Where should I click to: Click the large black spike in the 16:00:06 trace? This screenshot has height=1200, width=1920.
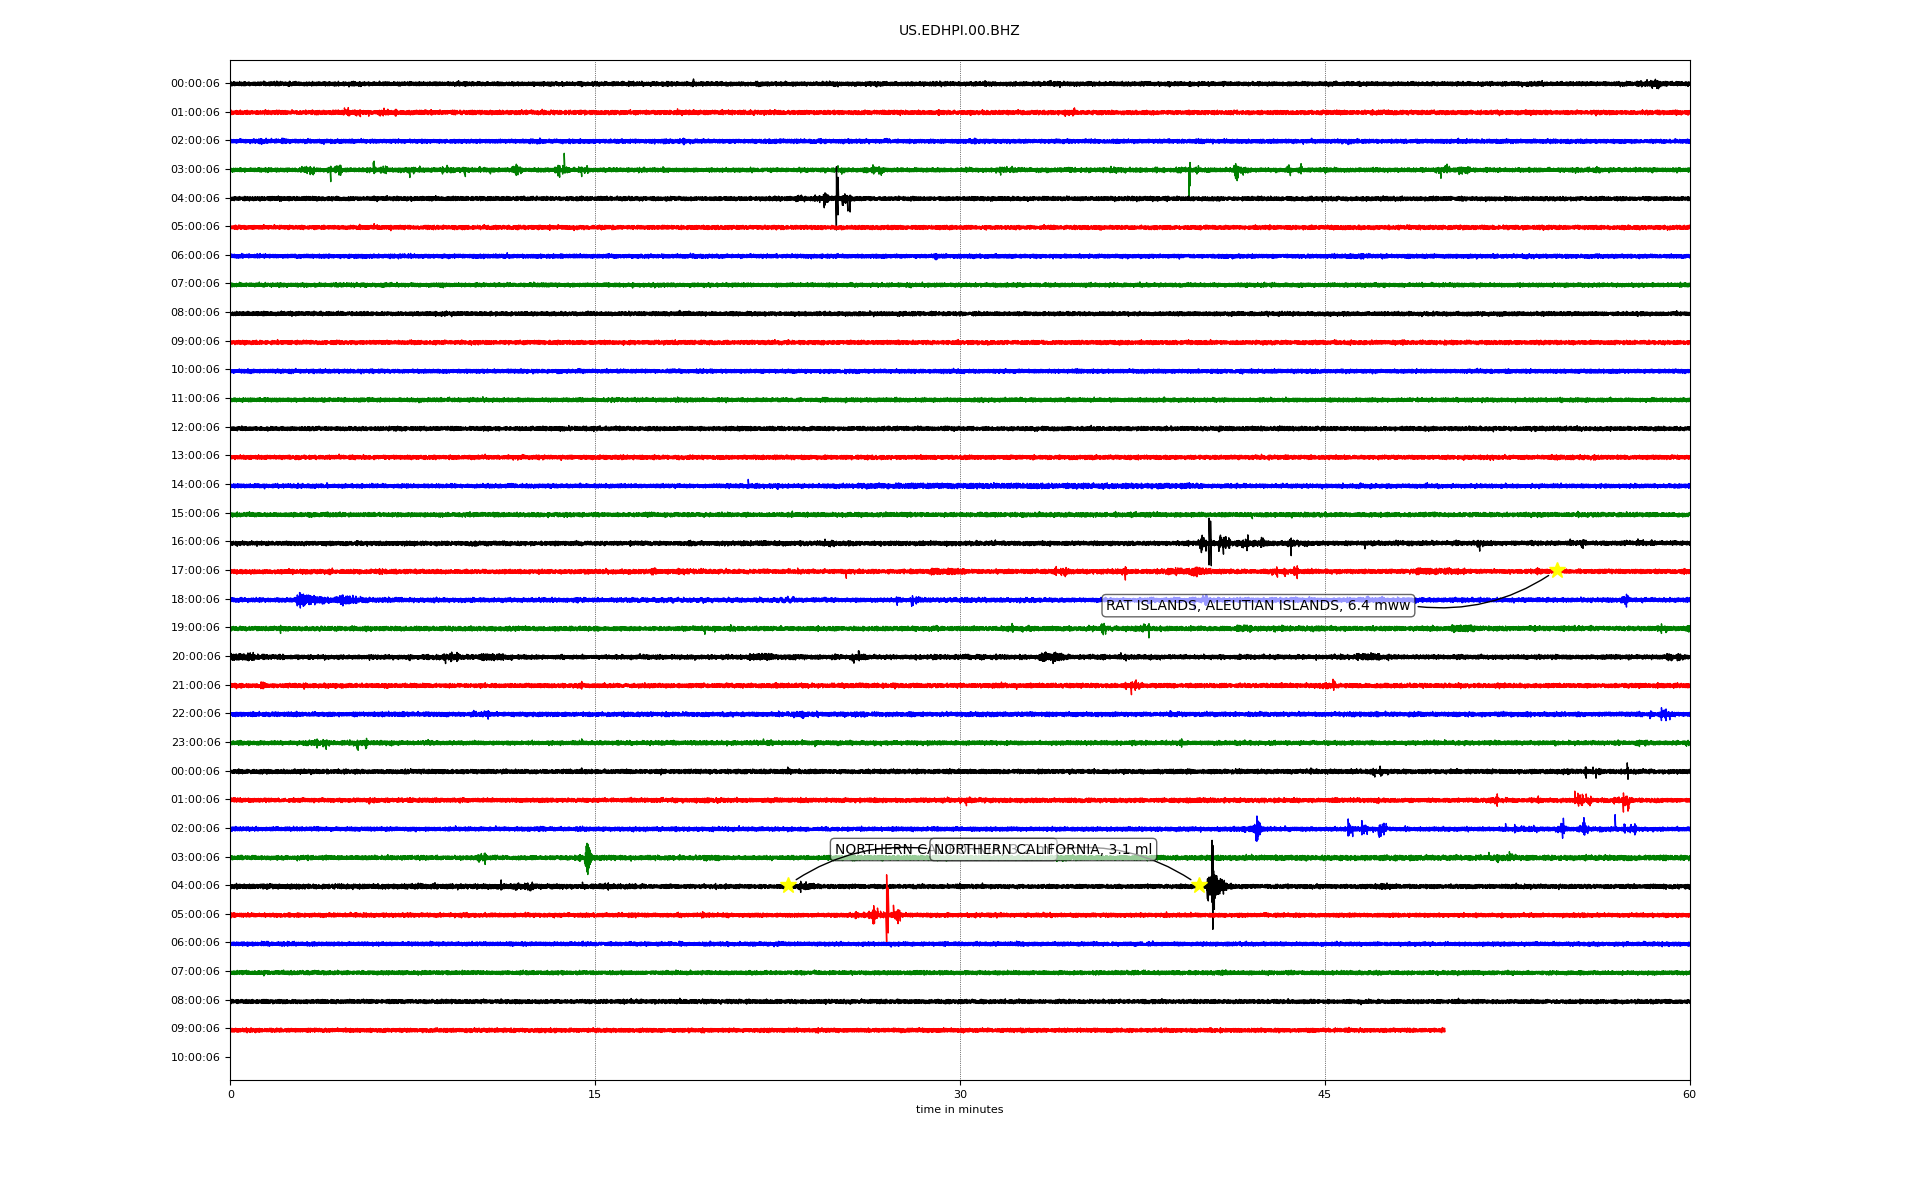pos(1209,542)
